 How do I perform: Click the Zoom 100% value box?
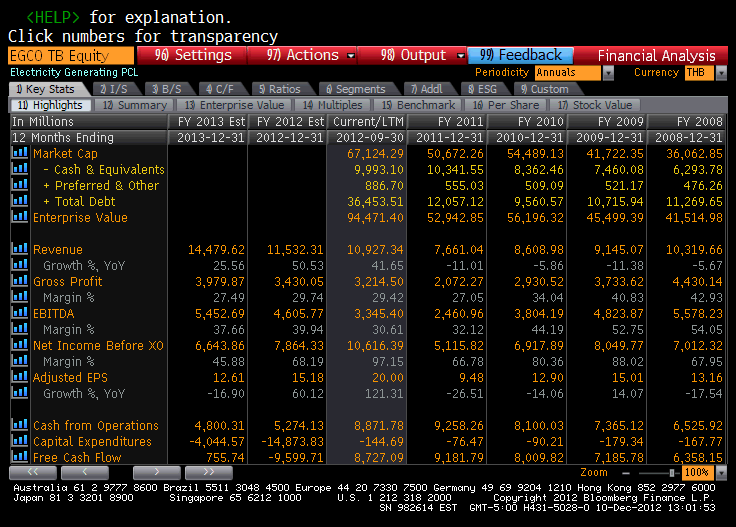click(x=697, y=473)
